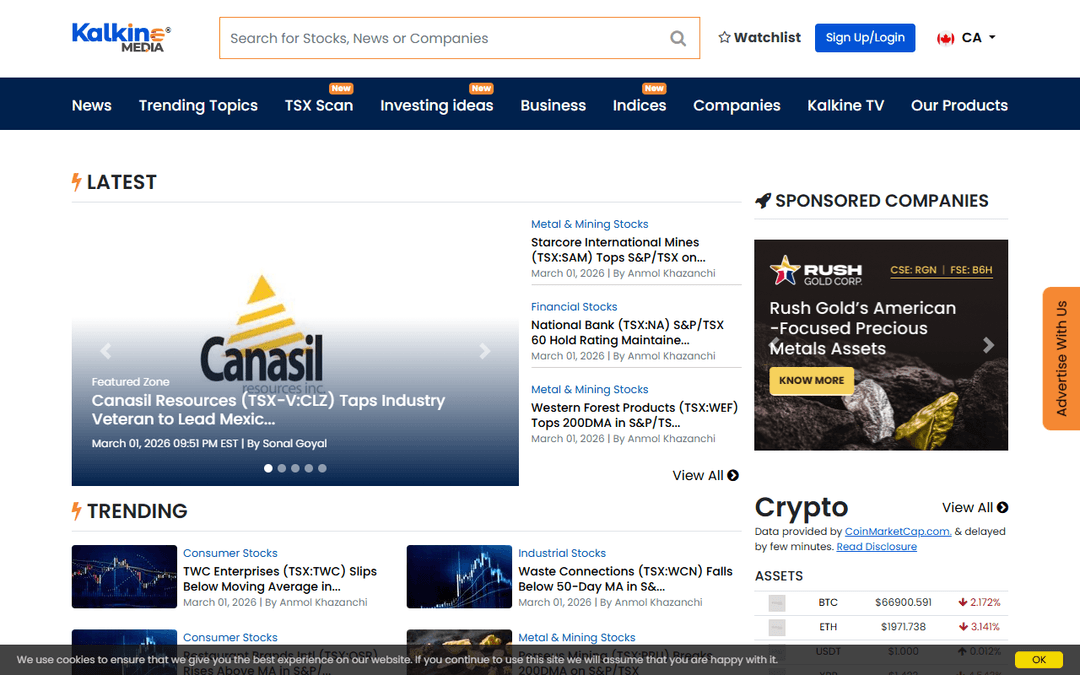Click Metal & Mining Stocks above Starcore article
The width and height of the screenshot is (1080, 675).
[x=590, y=224]
